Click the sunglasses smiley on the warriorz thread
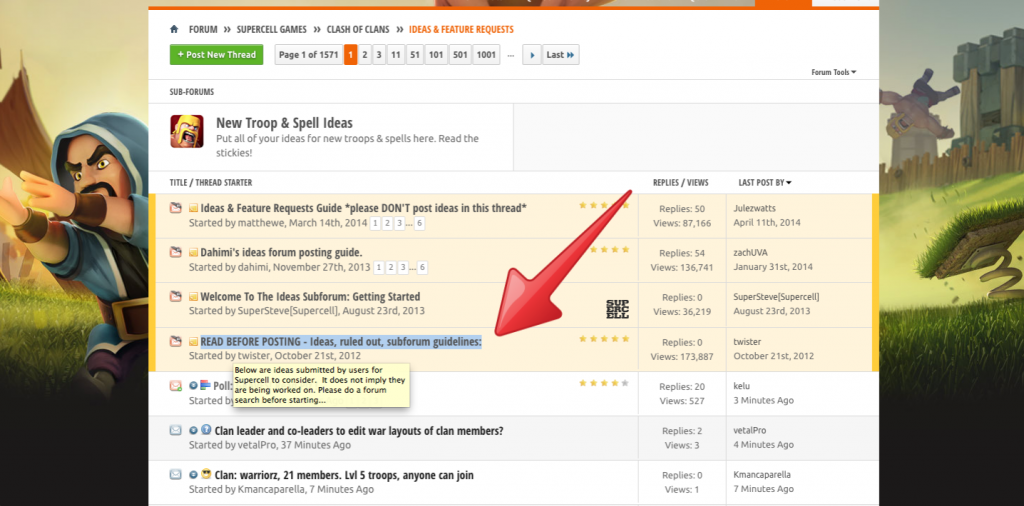 point(205,474)
